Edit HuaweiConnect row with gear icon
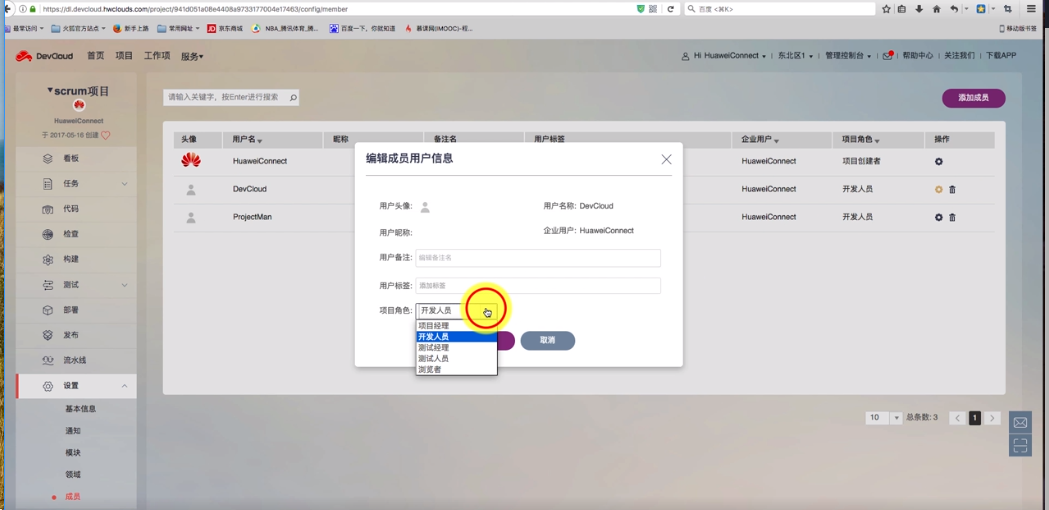The height and width of the screenshot is (510, 1049). point(939,161)
